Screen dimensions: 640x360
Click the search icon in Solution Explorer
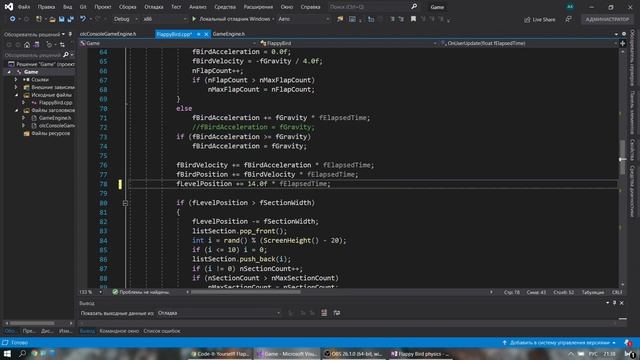click(66, 54)
